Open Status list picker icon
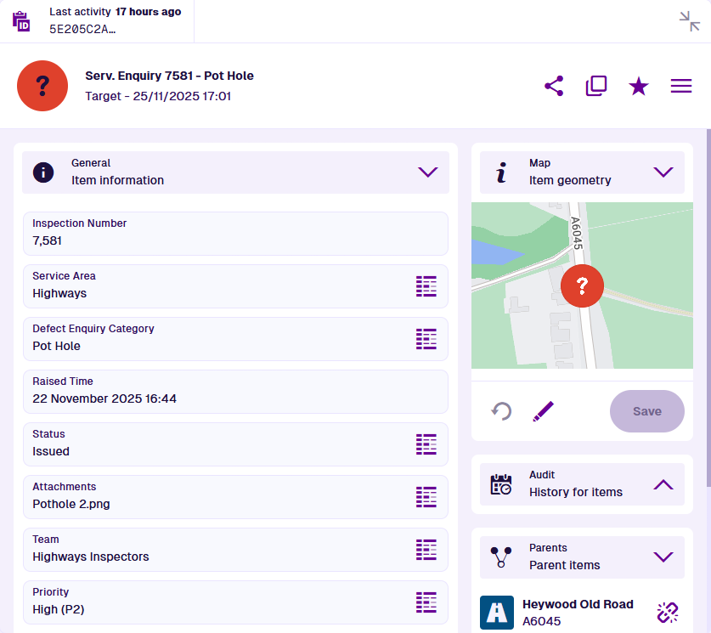 tap(427, 444)
